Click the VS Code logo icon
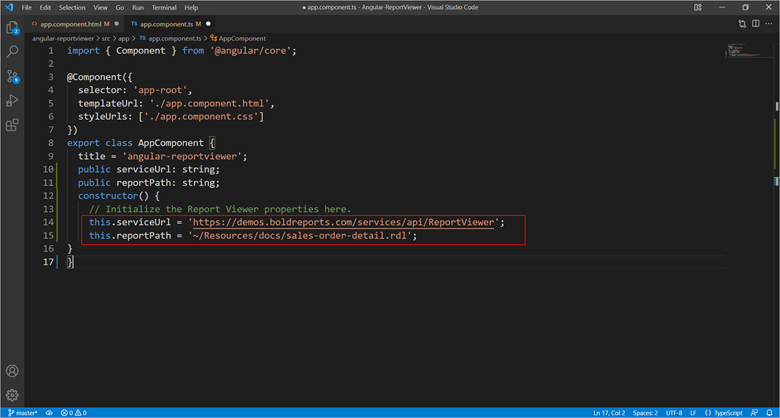This screenshot has height=418, width=780. point(9,7)
